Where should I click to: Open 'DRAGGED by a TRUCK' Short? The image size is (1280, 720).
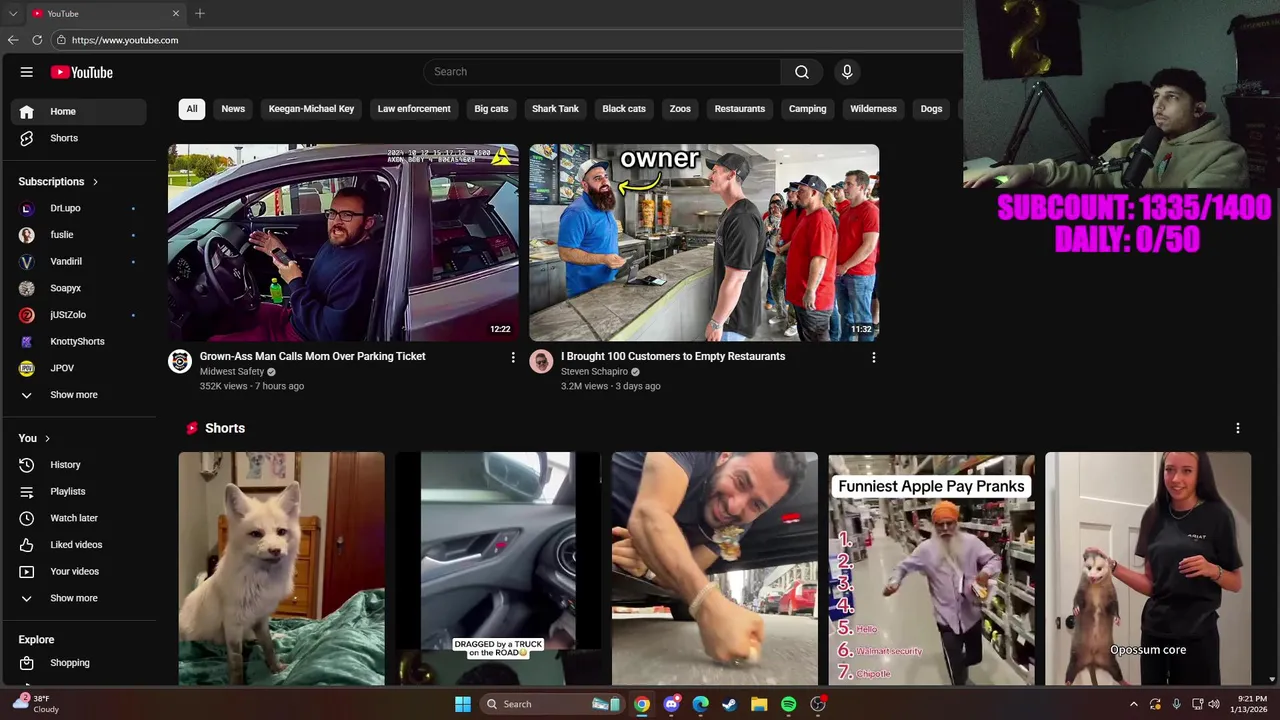tap(498, 568)
